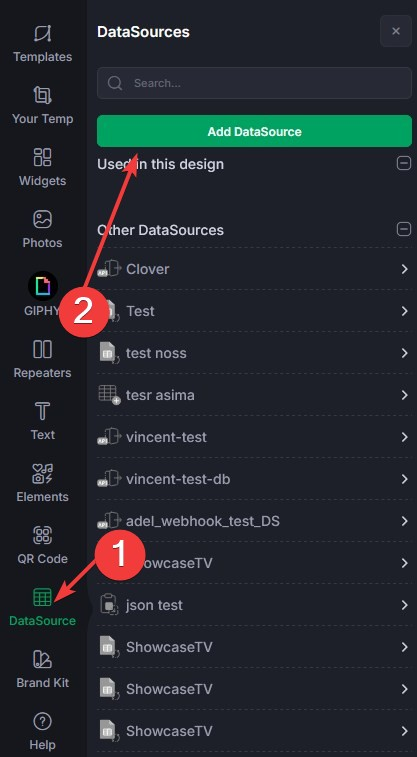417x757 pixels.
Task: Click the Add DataSource button
Action: coord(254,131)
